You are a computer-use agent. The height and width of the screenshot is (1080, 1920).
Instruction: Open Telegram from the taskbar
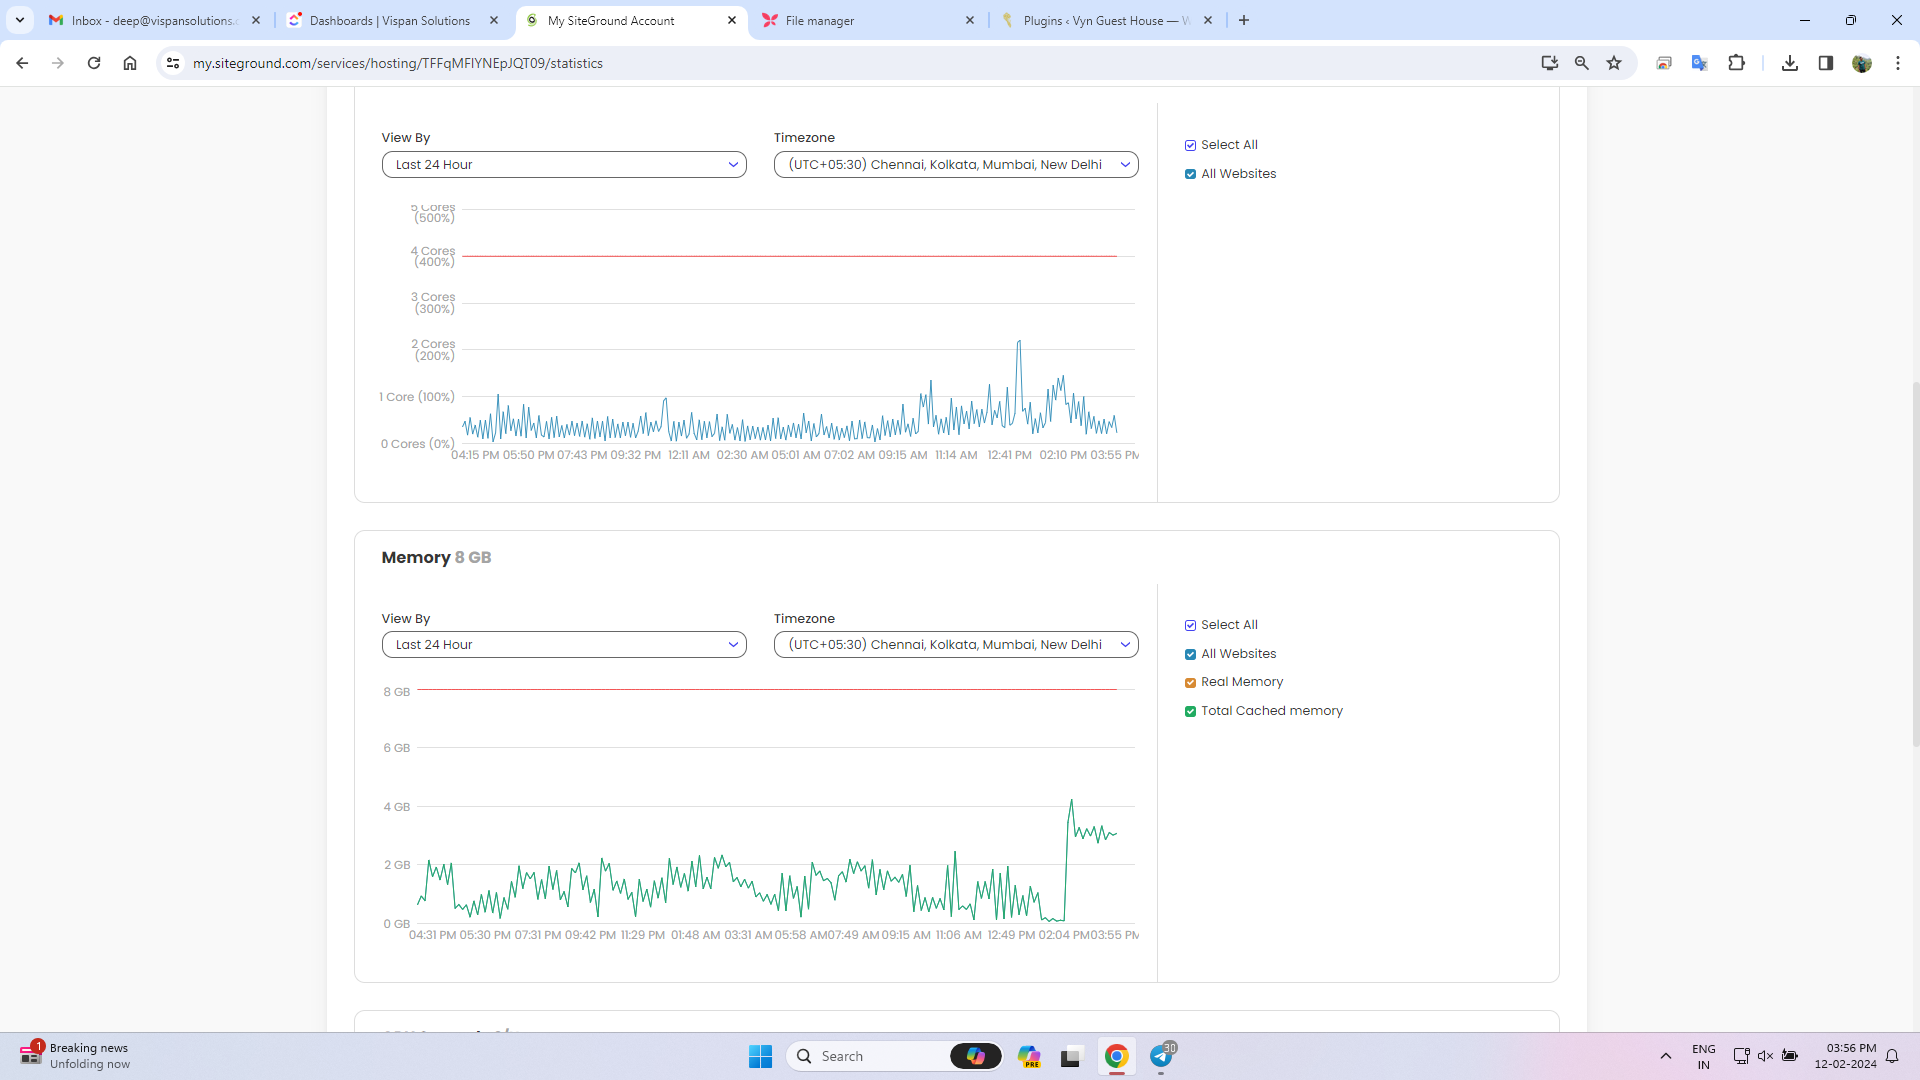click(1161, 1056)
